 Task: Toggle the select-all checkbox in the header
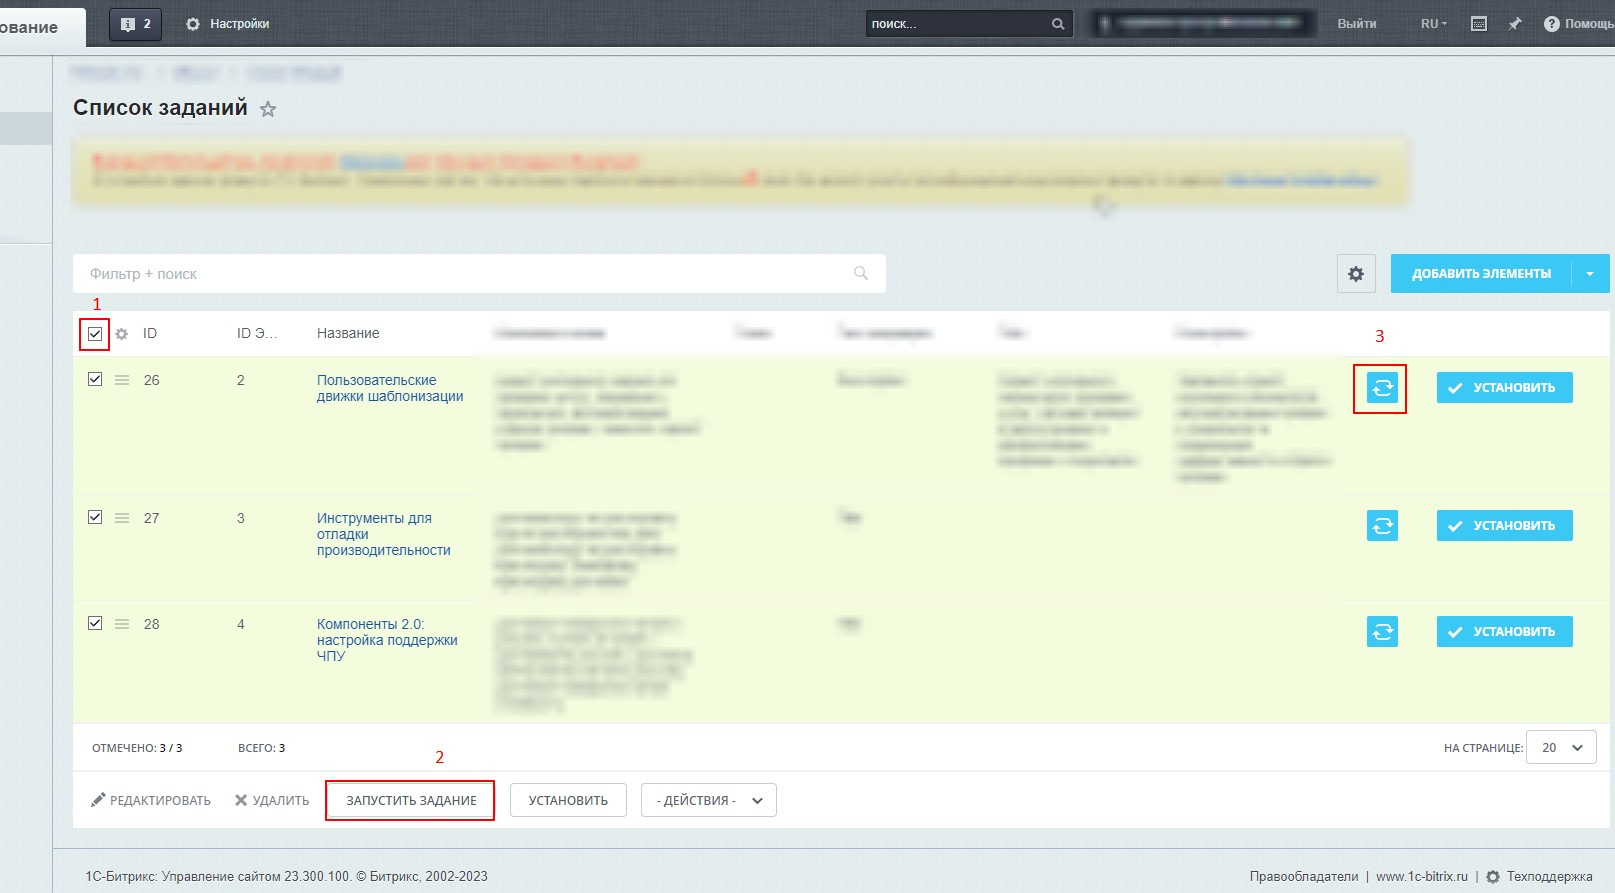95,334
